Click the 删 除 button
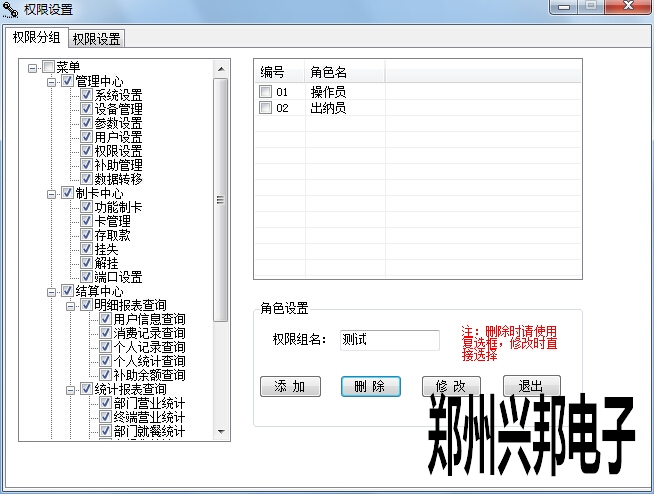The height and width of the screenshot is (494, 654). coord(371,386)
